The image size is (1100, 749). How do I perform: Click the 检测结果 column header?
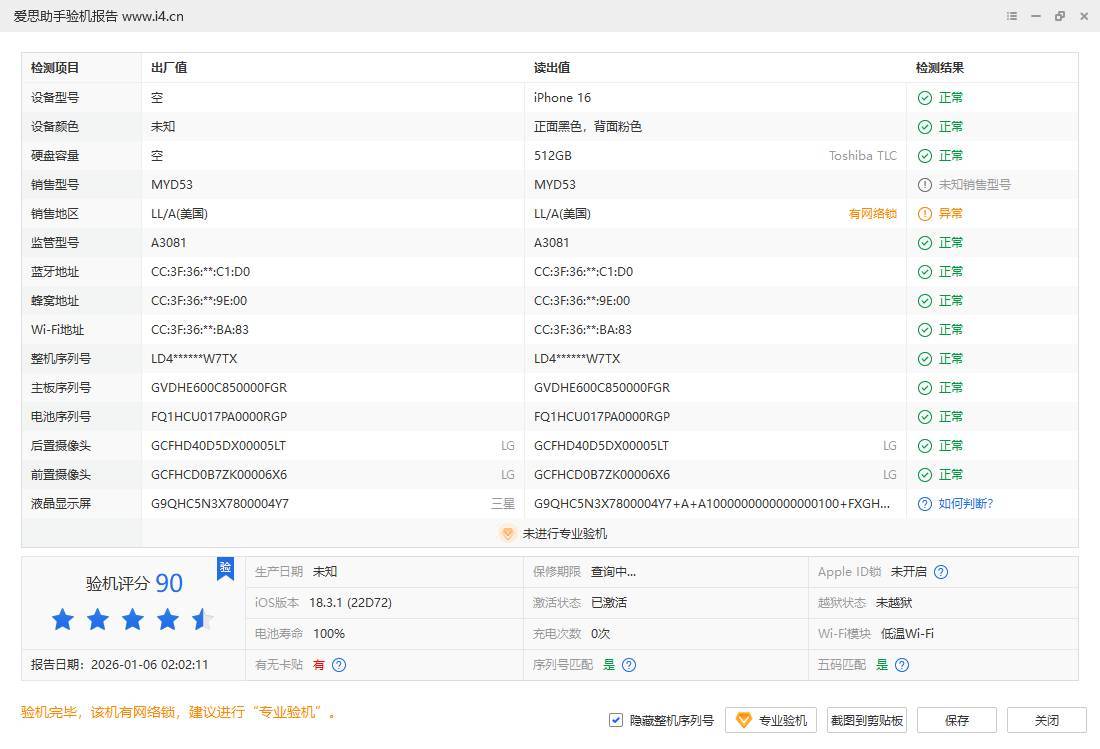point(940,68)
